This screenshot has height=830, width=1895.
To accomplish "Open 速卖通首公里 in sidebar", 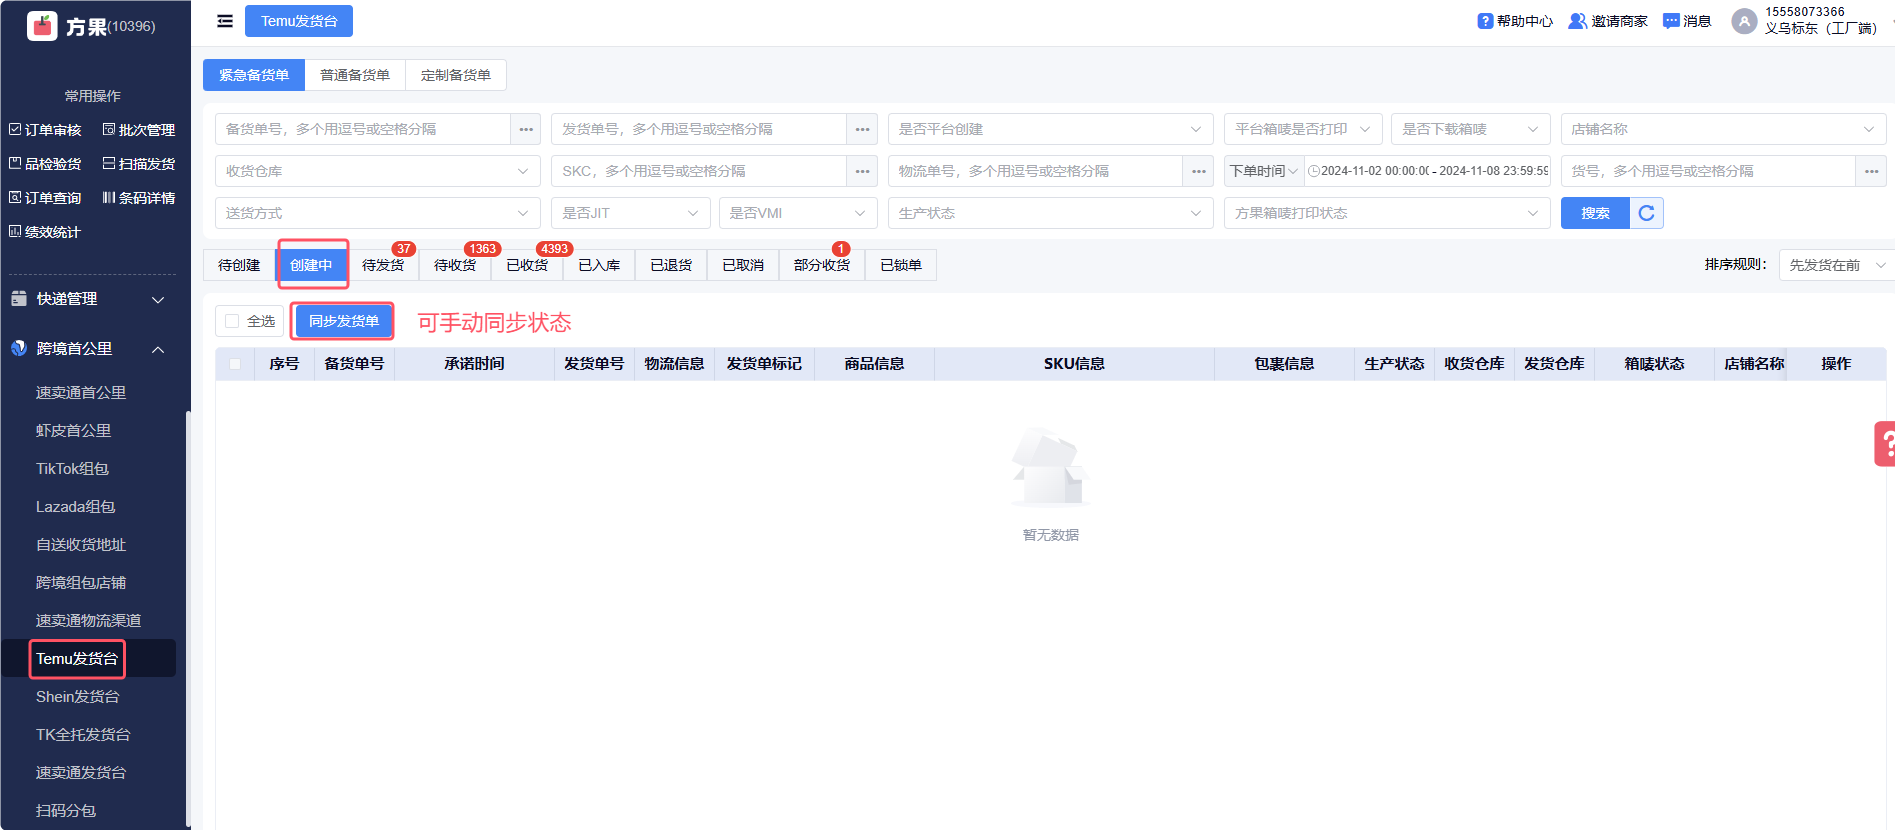I will coord(81,393).
